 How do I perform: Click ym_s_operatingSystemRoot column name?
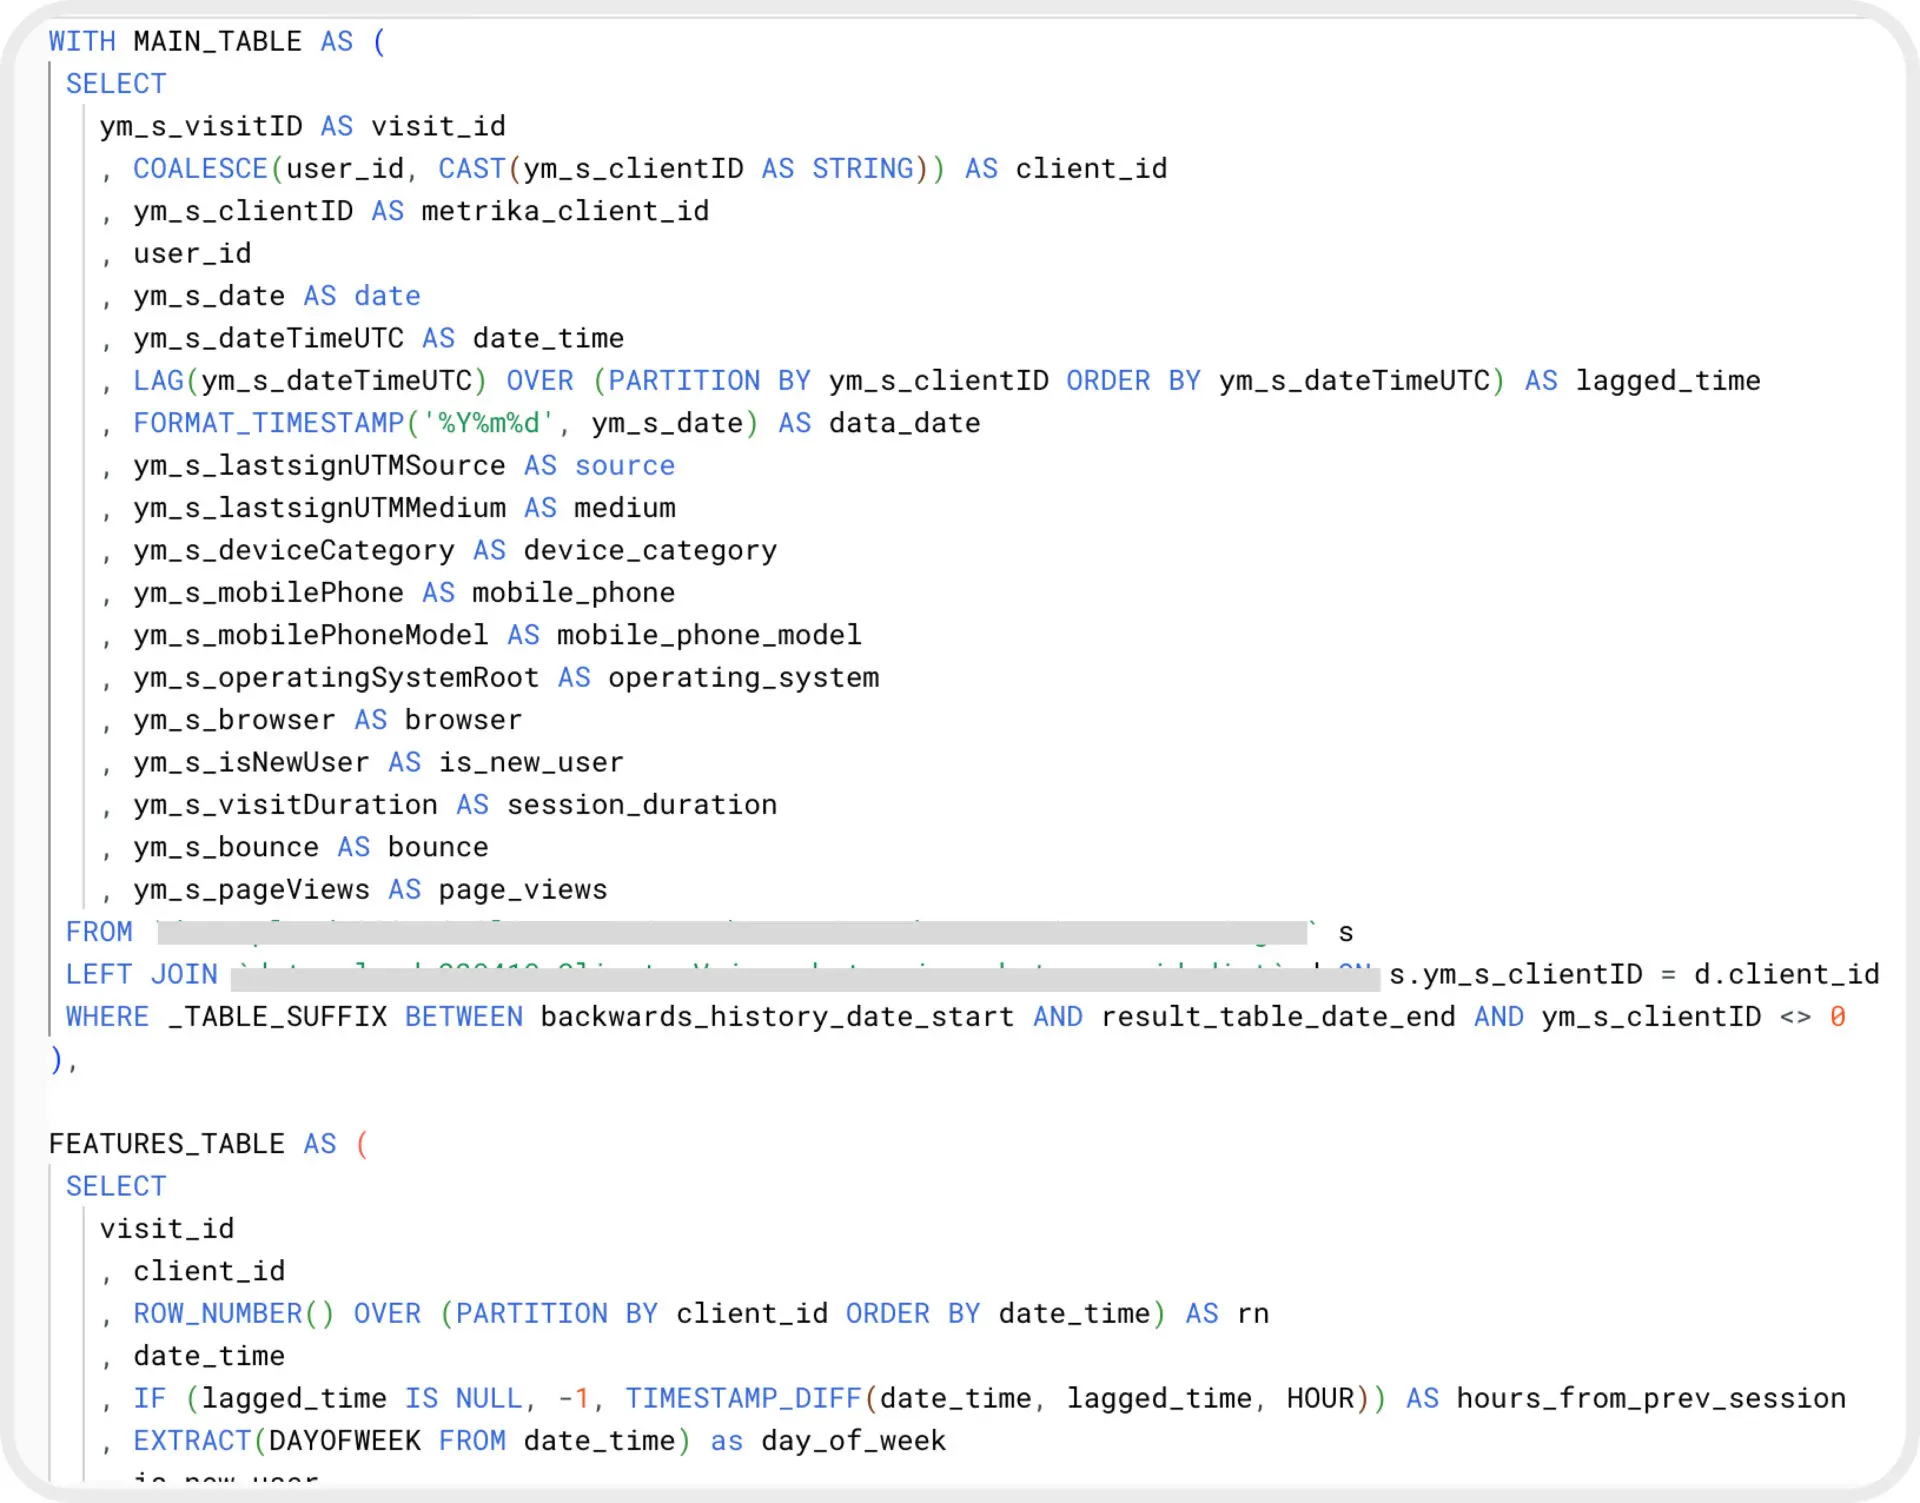pos(336,678)
